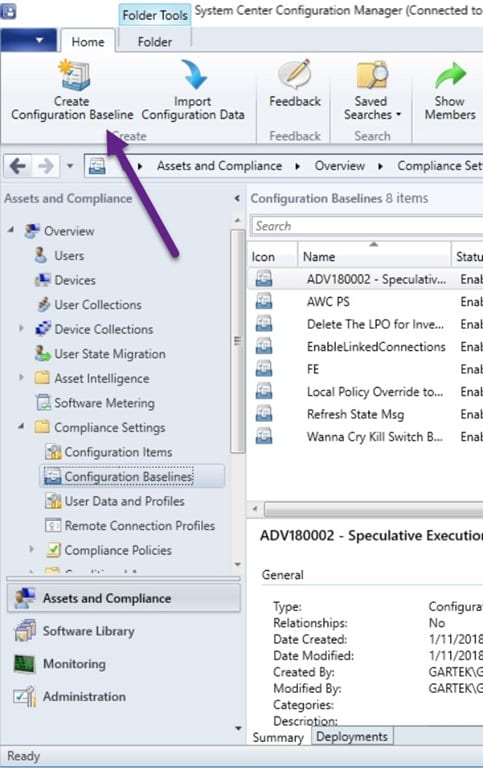Switch to the Folder ribbon tab
Viewport: 483px width, 768px height.
(x=155, y=42)
